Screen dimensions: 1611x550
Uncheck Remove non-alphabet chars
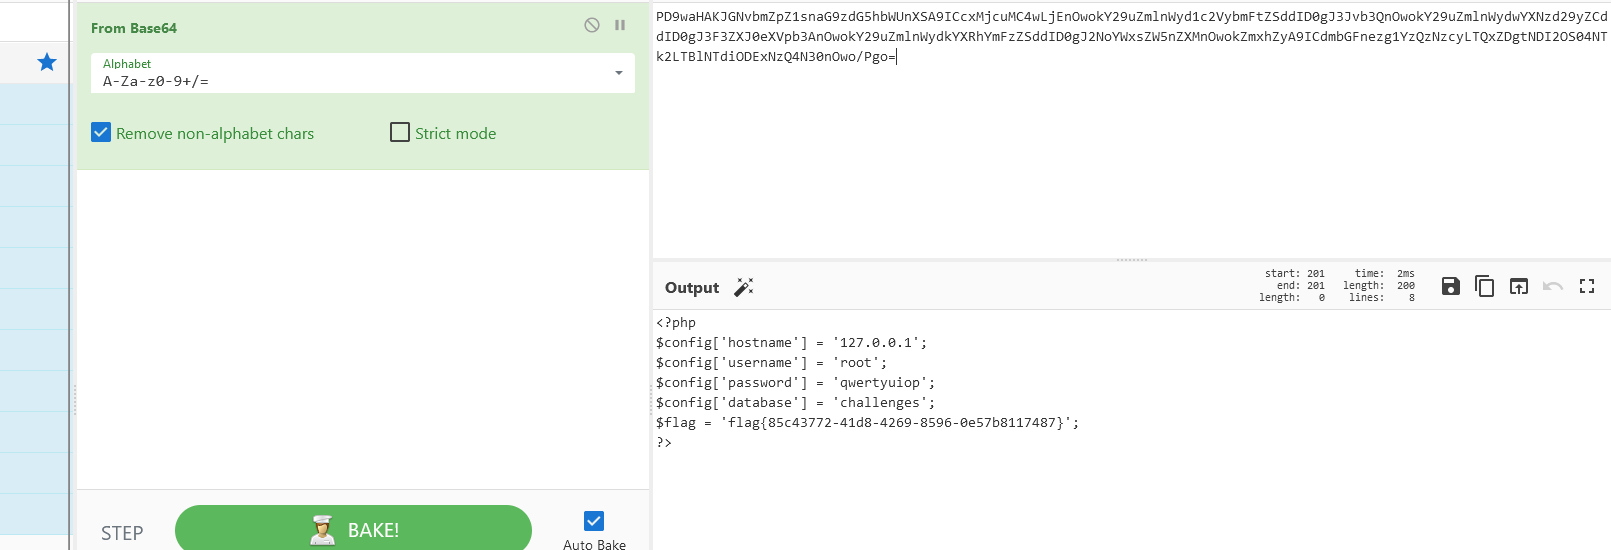pos(101,133)
